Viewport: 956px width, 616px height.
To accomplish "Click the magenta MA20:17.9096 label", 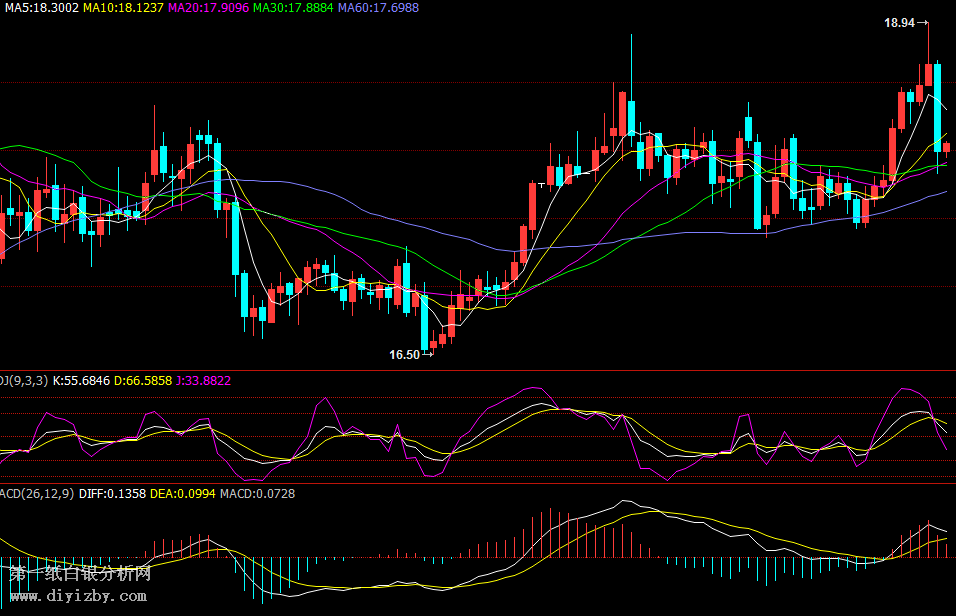I will (208, 8).
